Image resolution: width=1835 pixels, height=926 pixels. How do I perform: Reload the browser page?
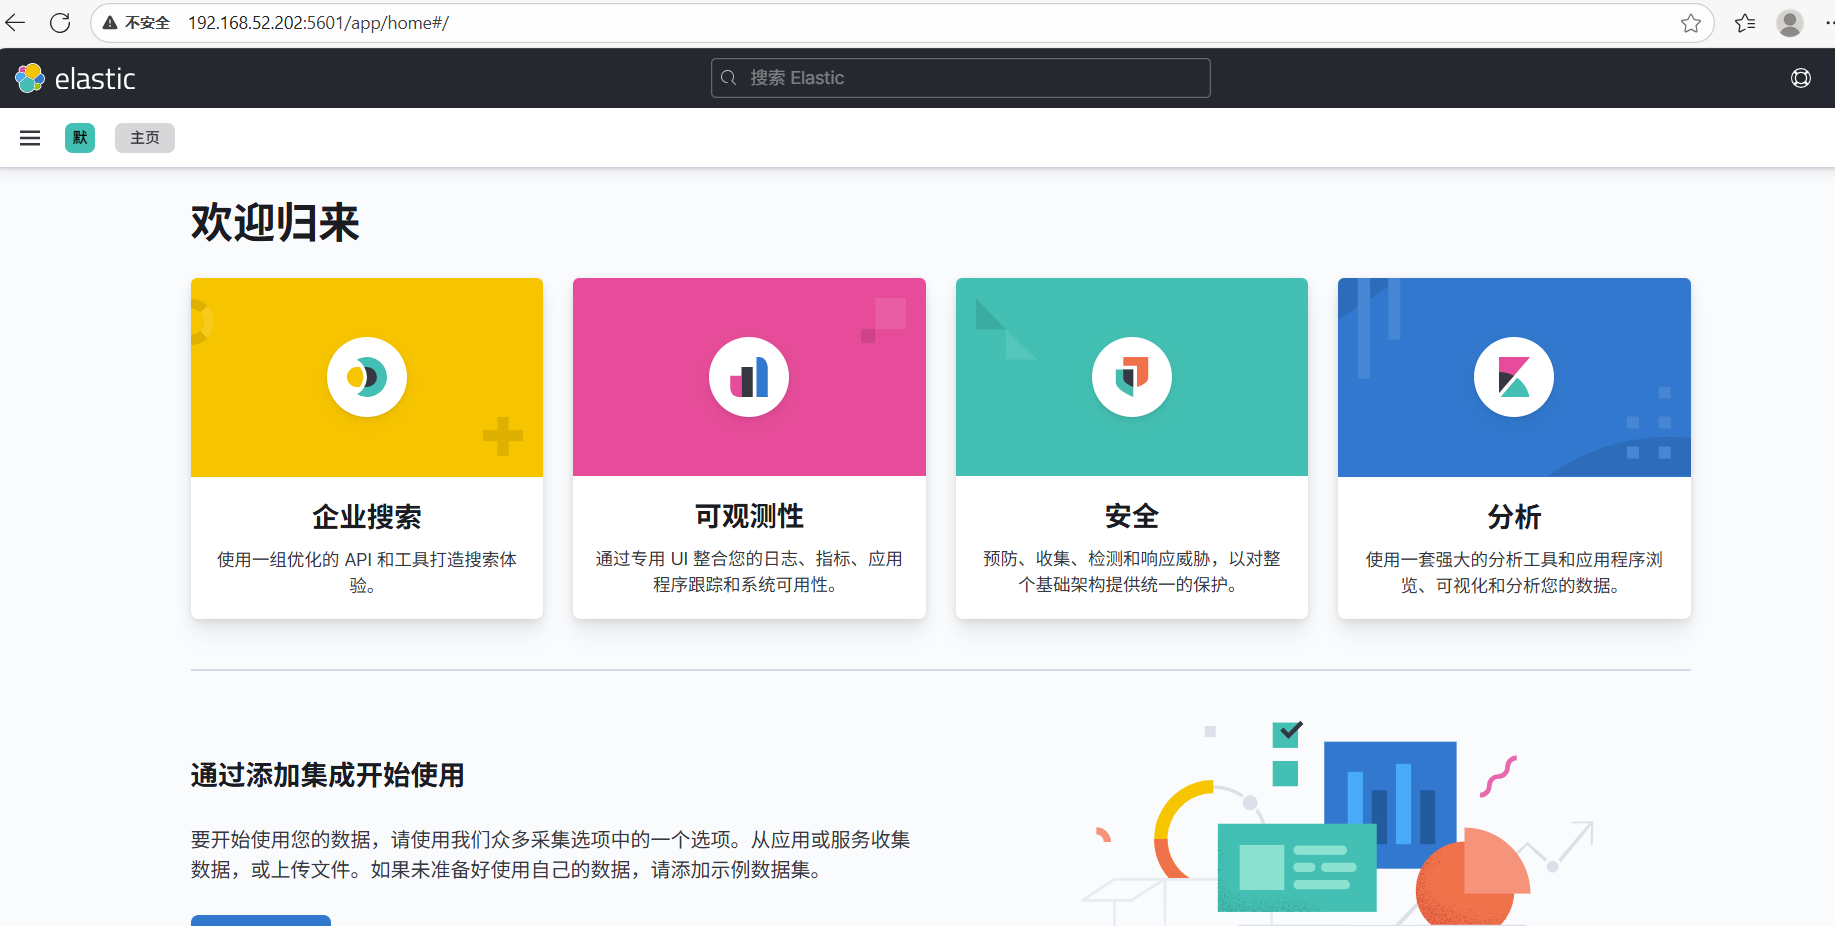pyautogui.click(x=60, y=22)
